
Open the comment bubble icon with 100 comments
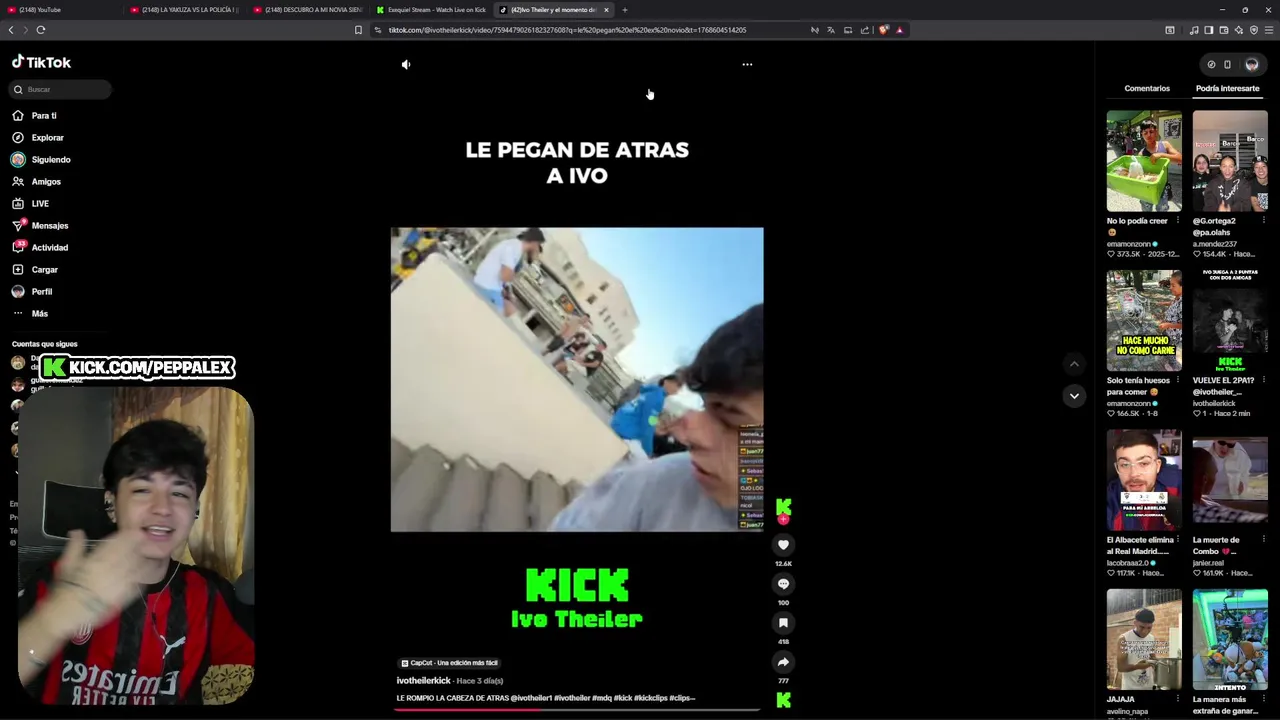(783, 584)
